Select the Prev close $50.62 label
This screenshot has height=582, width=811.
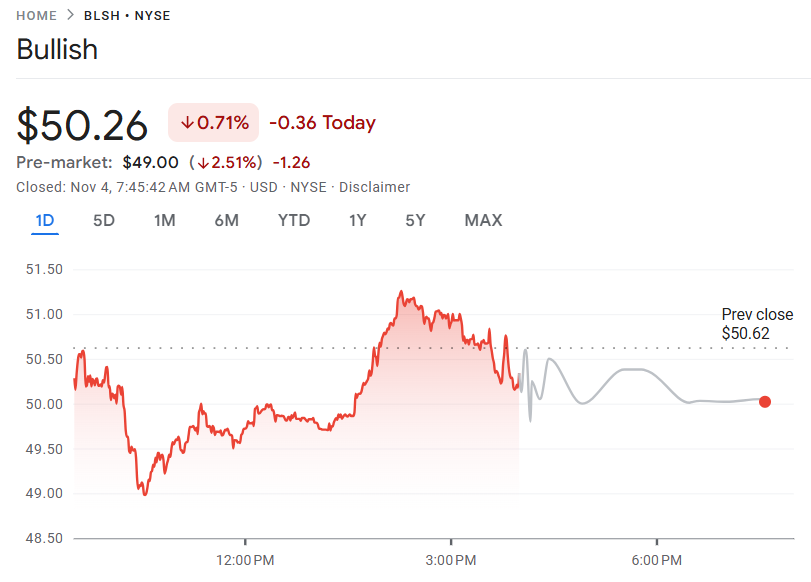[x=757, y=325]
